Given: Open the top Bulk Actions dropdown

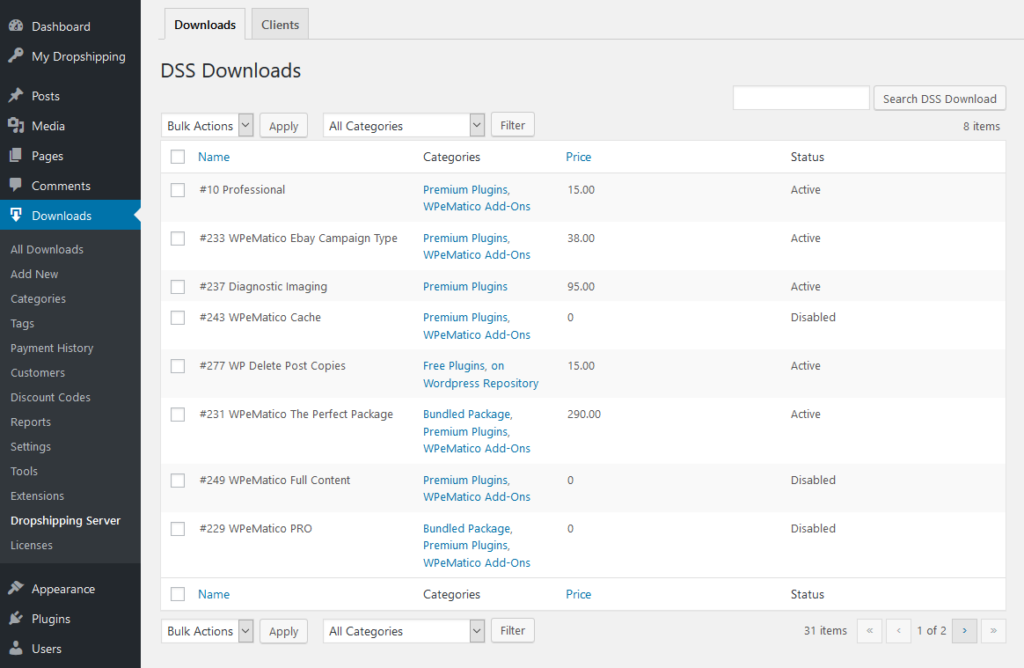Looking at the screenshot, I should 207,126.
